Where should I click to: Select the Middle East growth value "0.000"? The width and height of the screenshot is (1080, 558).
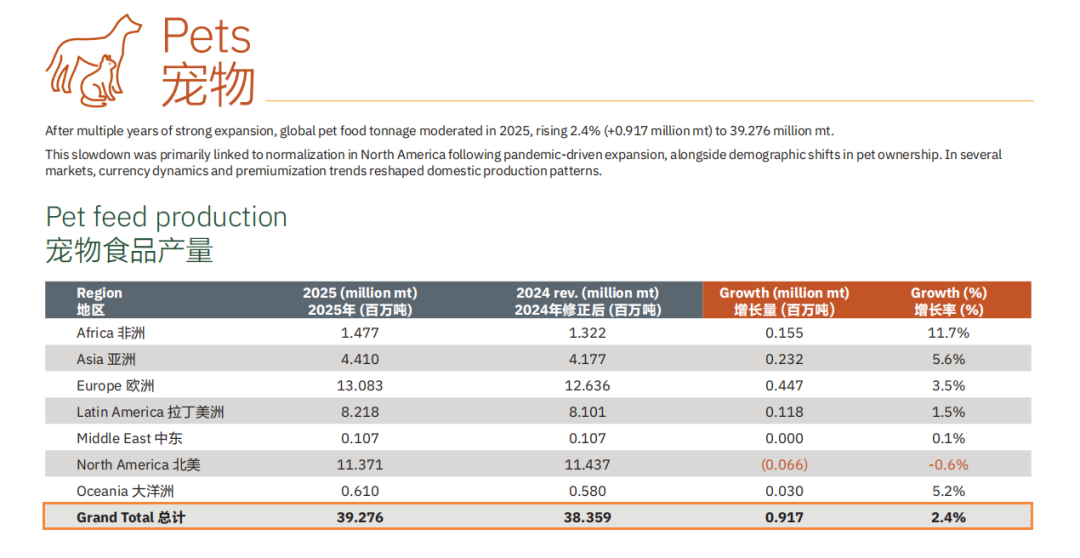(x=784, y=438)
